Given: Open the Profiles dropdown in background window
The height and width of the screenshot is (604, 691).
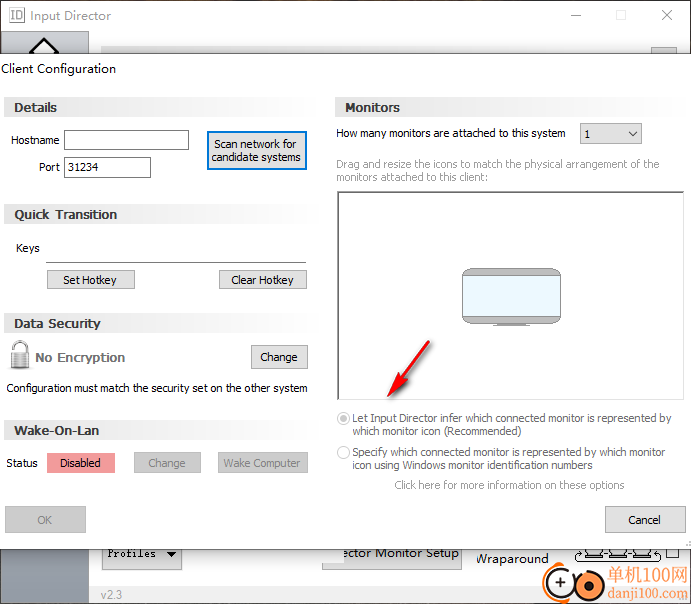Looking at the screenshot, I should [x=141, y=559].
